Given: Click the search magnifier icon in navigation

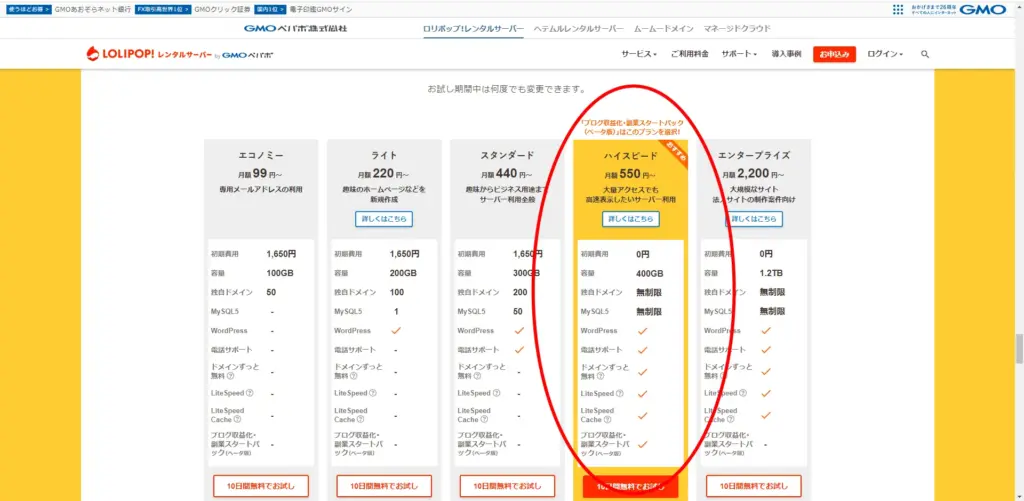Looking at the screenshot, I should click(x=925, y=55).
